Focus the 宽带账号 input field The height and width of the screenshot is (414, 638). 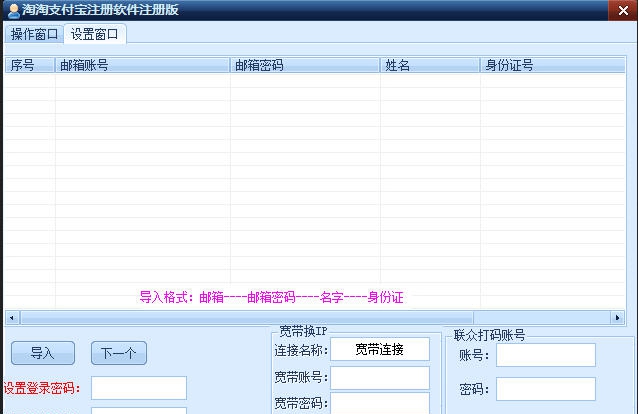coord(380,378)
